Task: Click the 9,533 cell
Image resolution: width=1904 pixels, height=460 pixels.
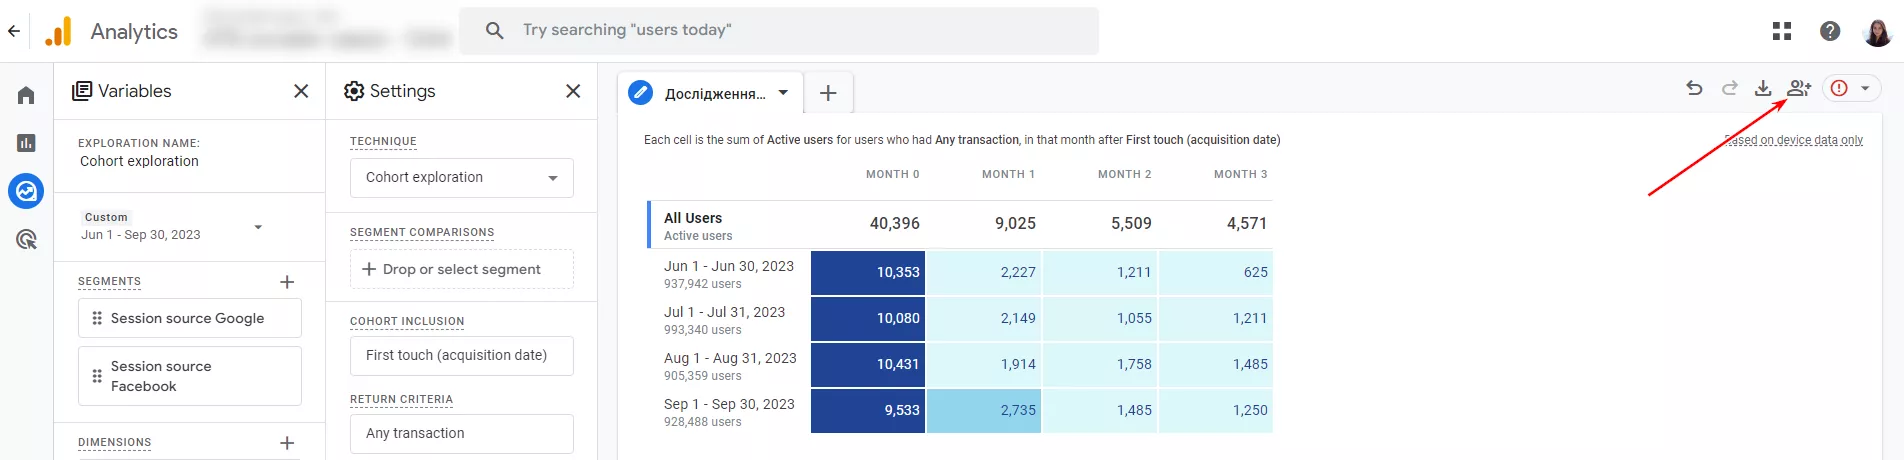Action: pyautogui.click(x=868, y=410)
